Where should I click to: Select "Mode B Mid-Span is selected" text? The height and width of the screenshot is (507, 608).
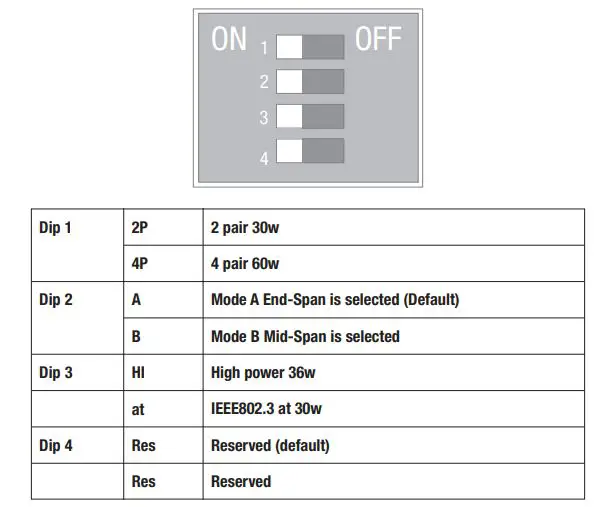(305, 336)
